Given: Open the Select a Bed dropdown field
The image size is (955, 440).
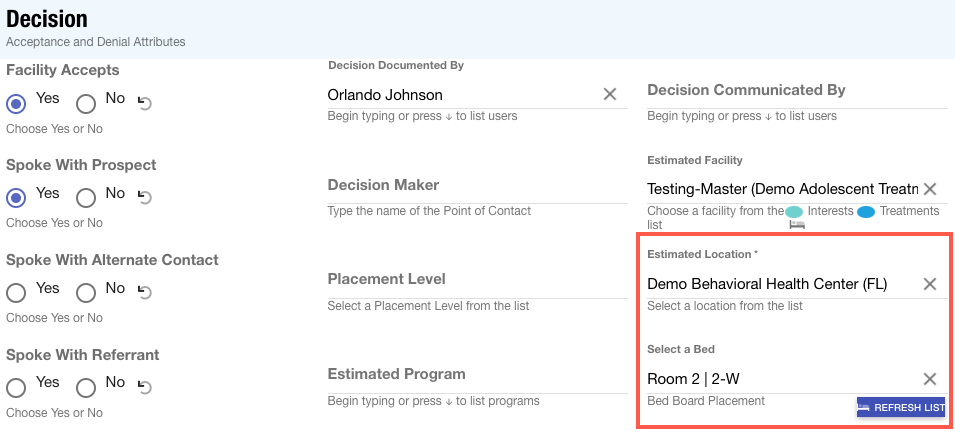Looking at the screenshot, I should (x=780, y=378).
